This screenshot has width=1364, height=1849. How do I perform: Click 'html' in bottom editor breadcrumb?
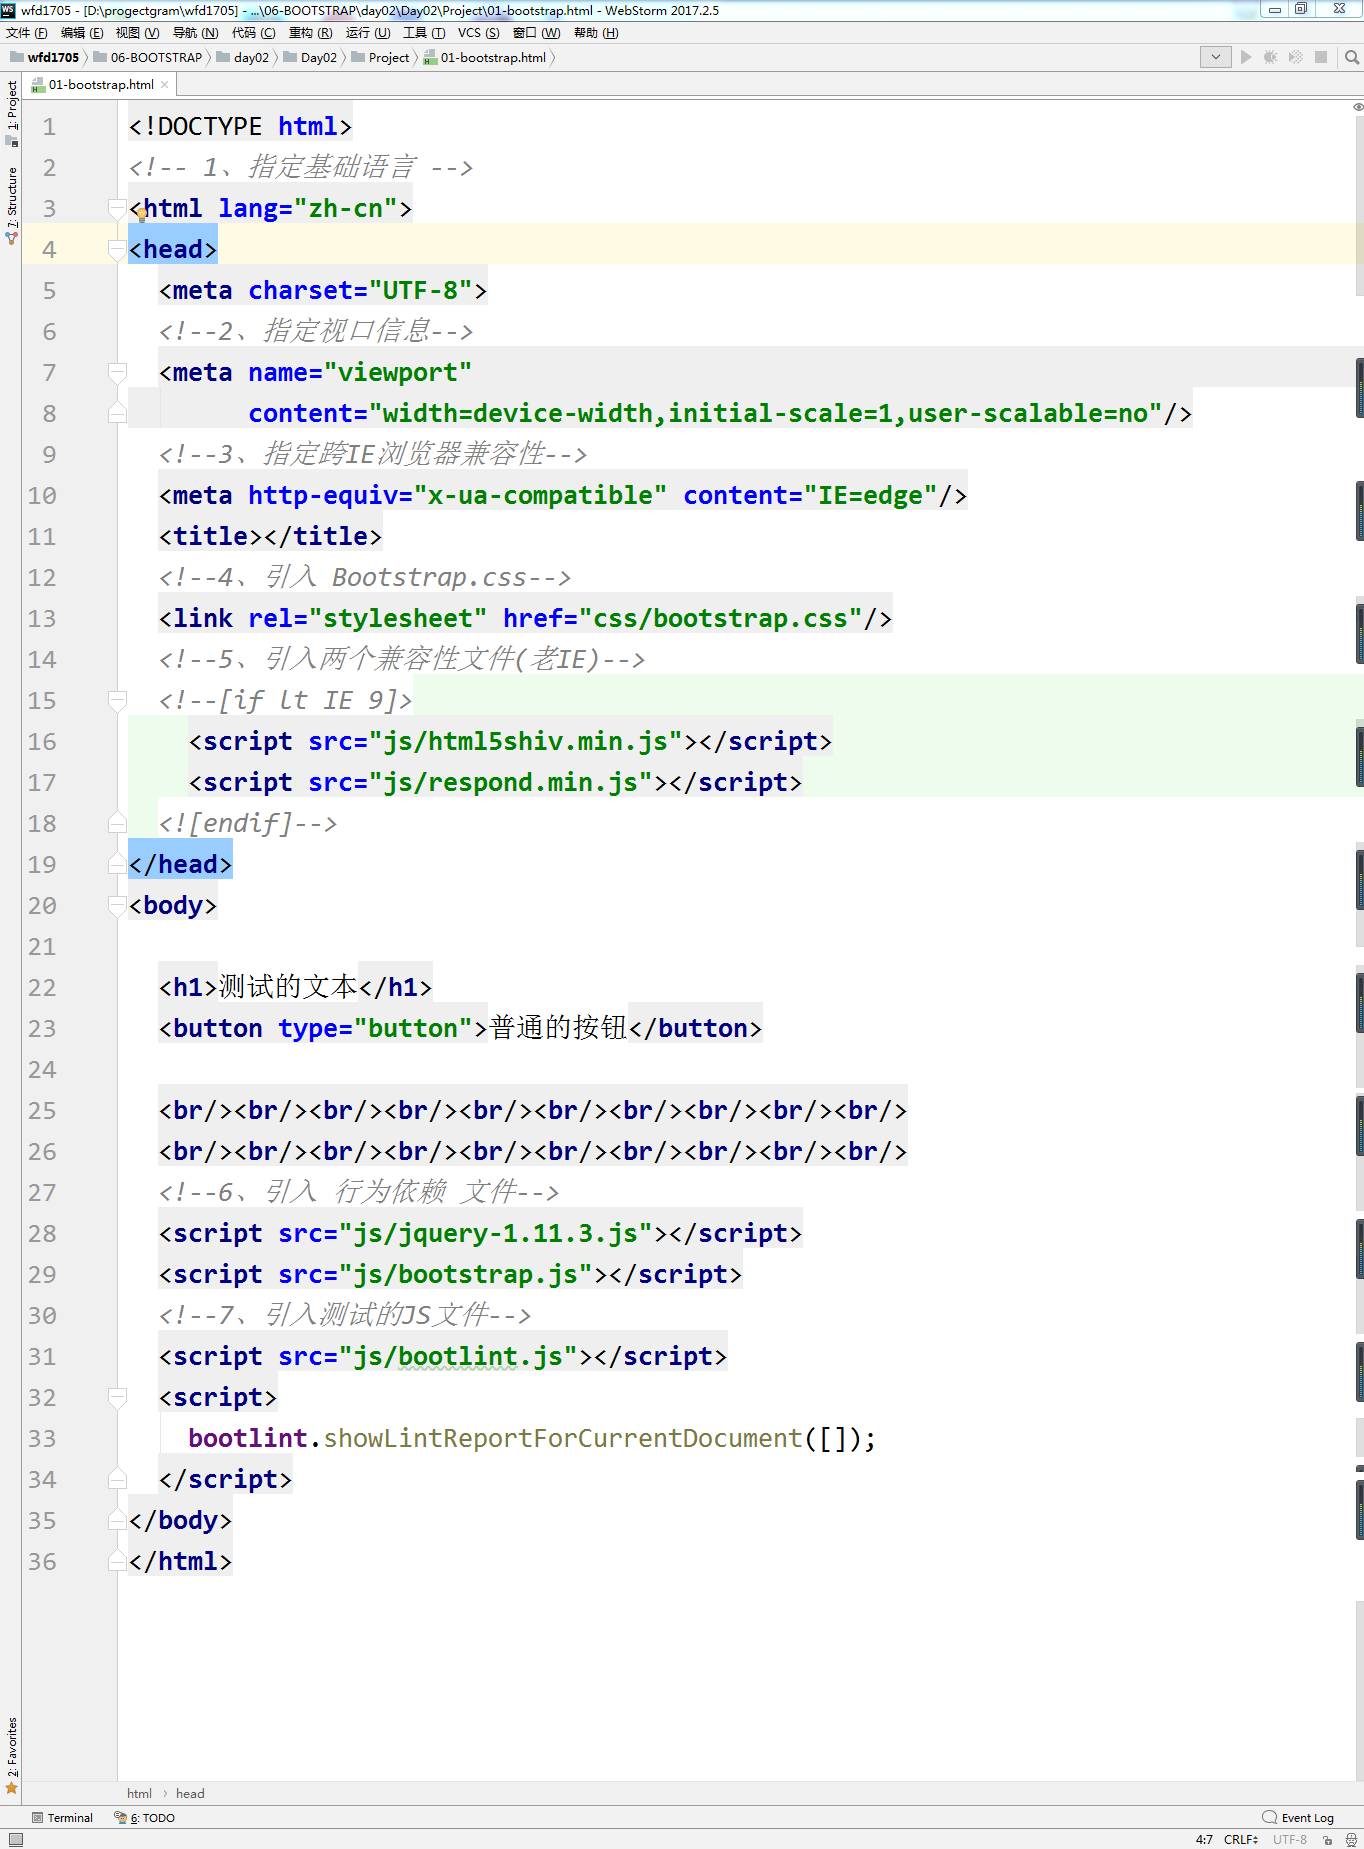point(139,1793)
